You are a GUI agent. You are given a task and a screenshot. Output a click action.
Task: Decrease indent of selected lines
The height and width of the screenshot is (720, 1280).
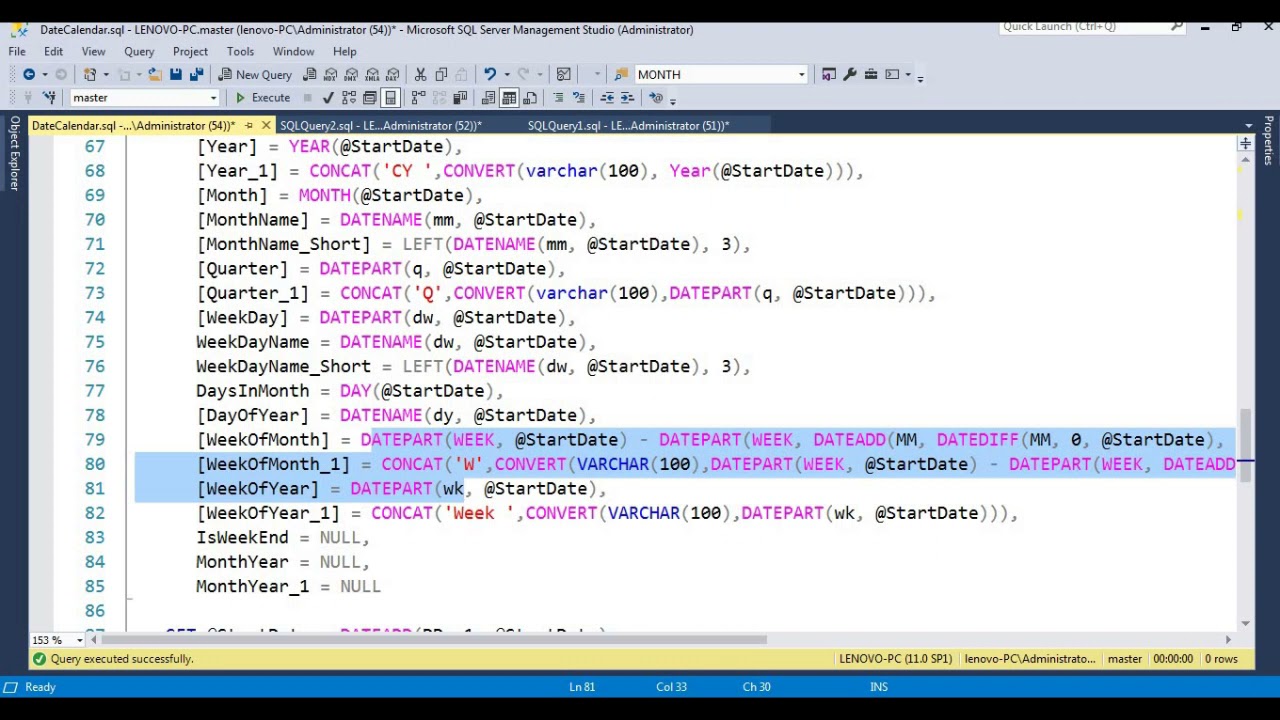pyautogui.click(x=606, y=98)
